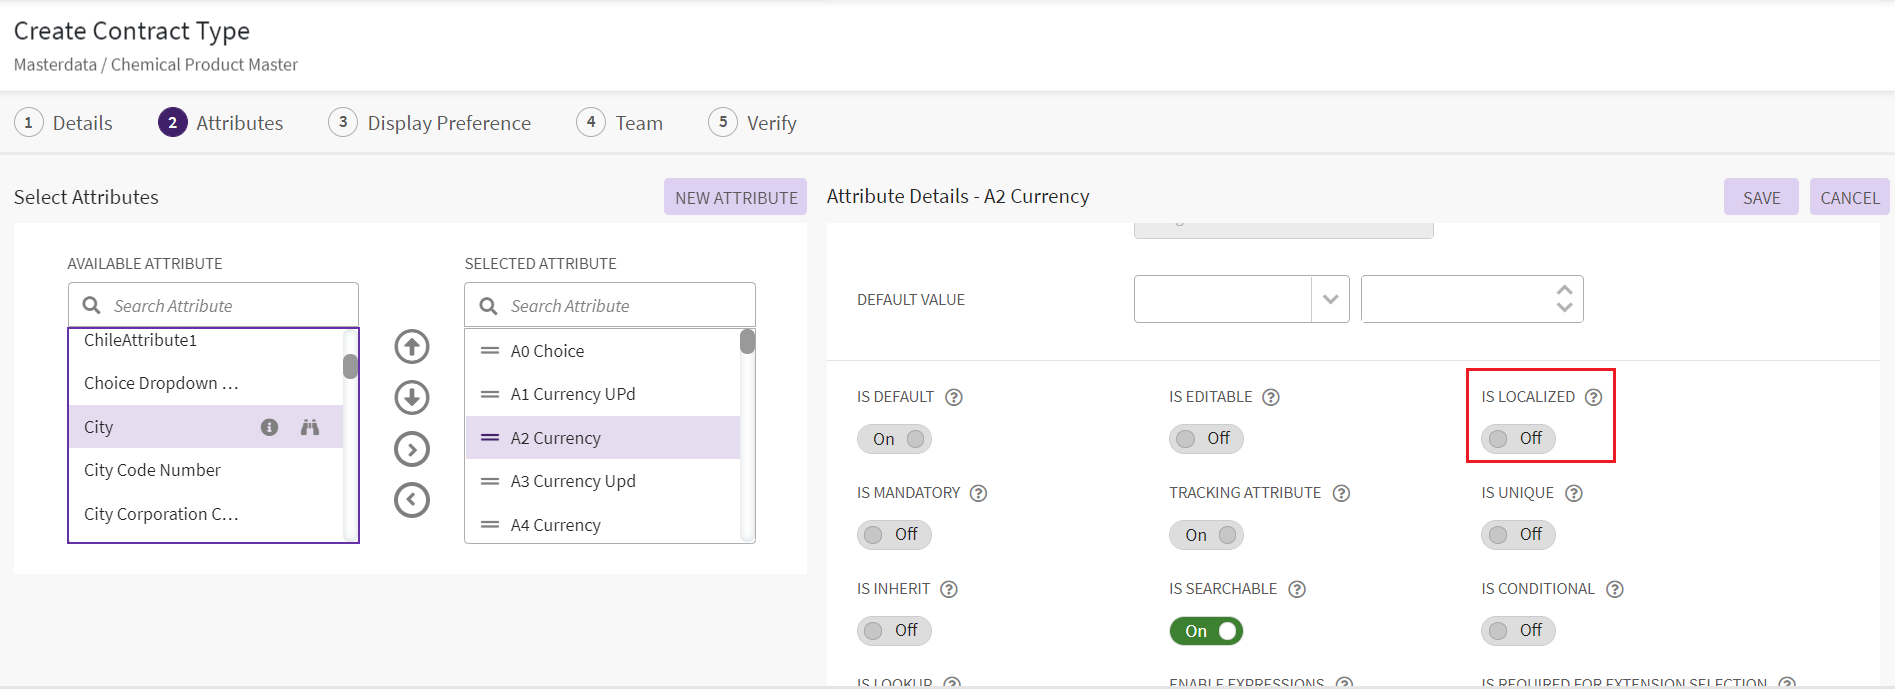Open help icon next to Is Localized
The height and width of the screenshot is (689, 1895).
[x=1593, y=397]
